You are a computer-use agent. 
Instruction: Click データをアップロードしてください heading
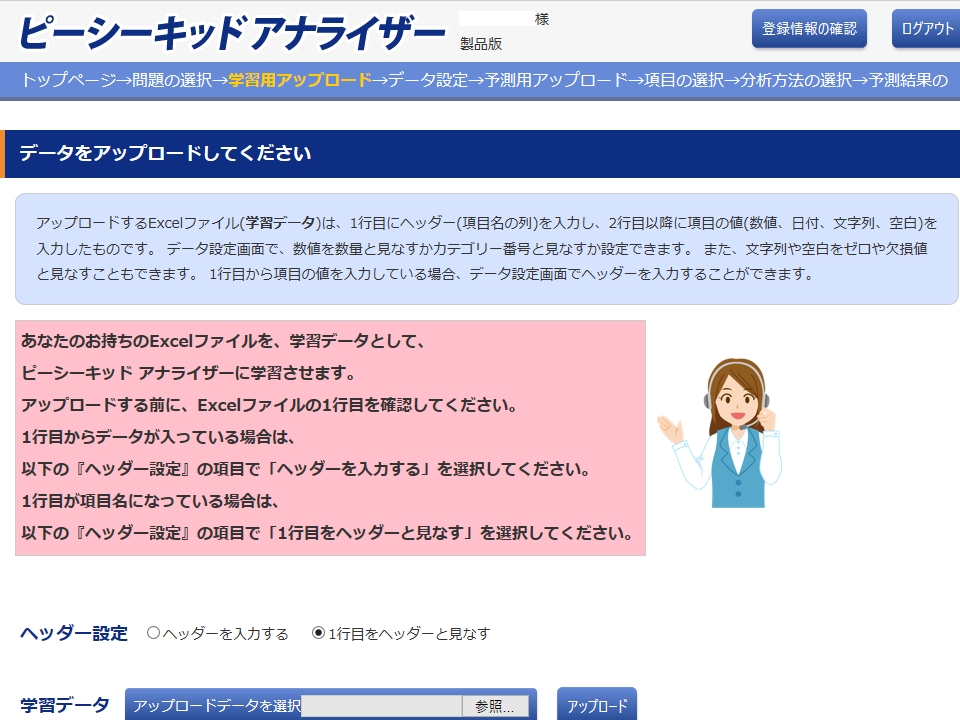165,153
